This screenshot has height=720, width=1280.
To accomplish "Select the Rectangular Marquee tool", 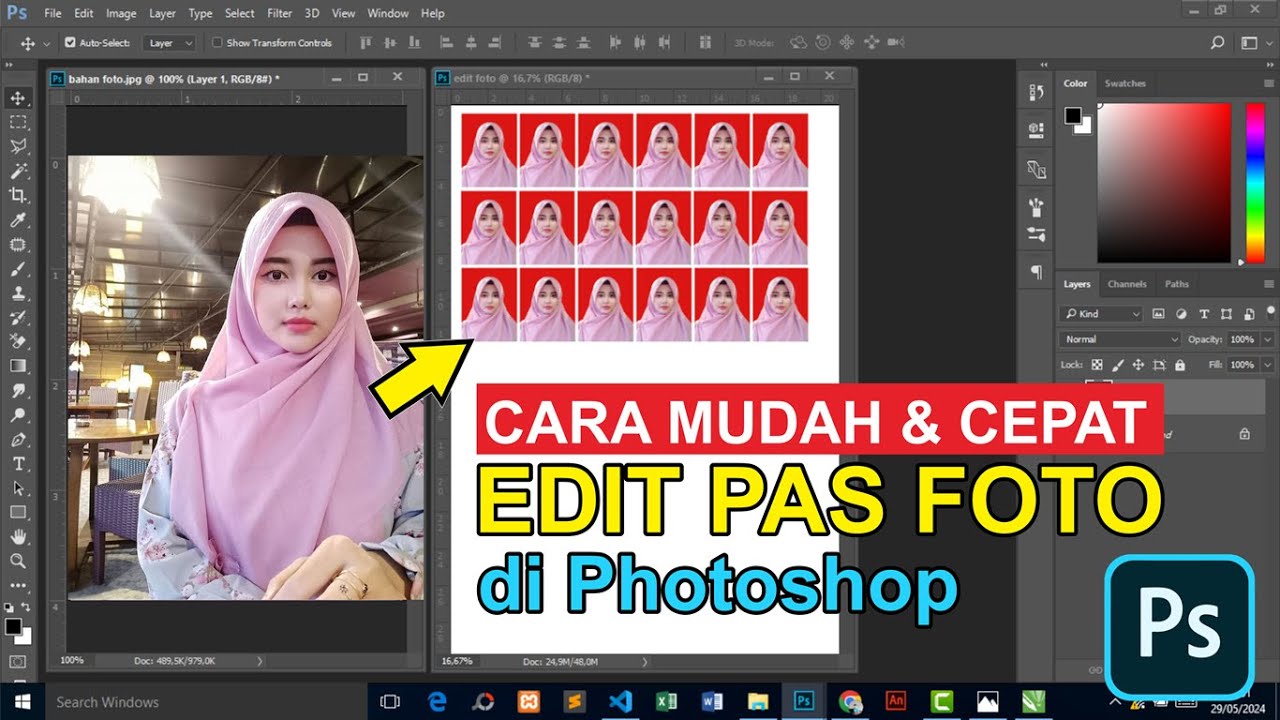I will click(x=18, y=122).
